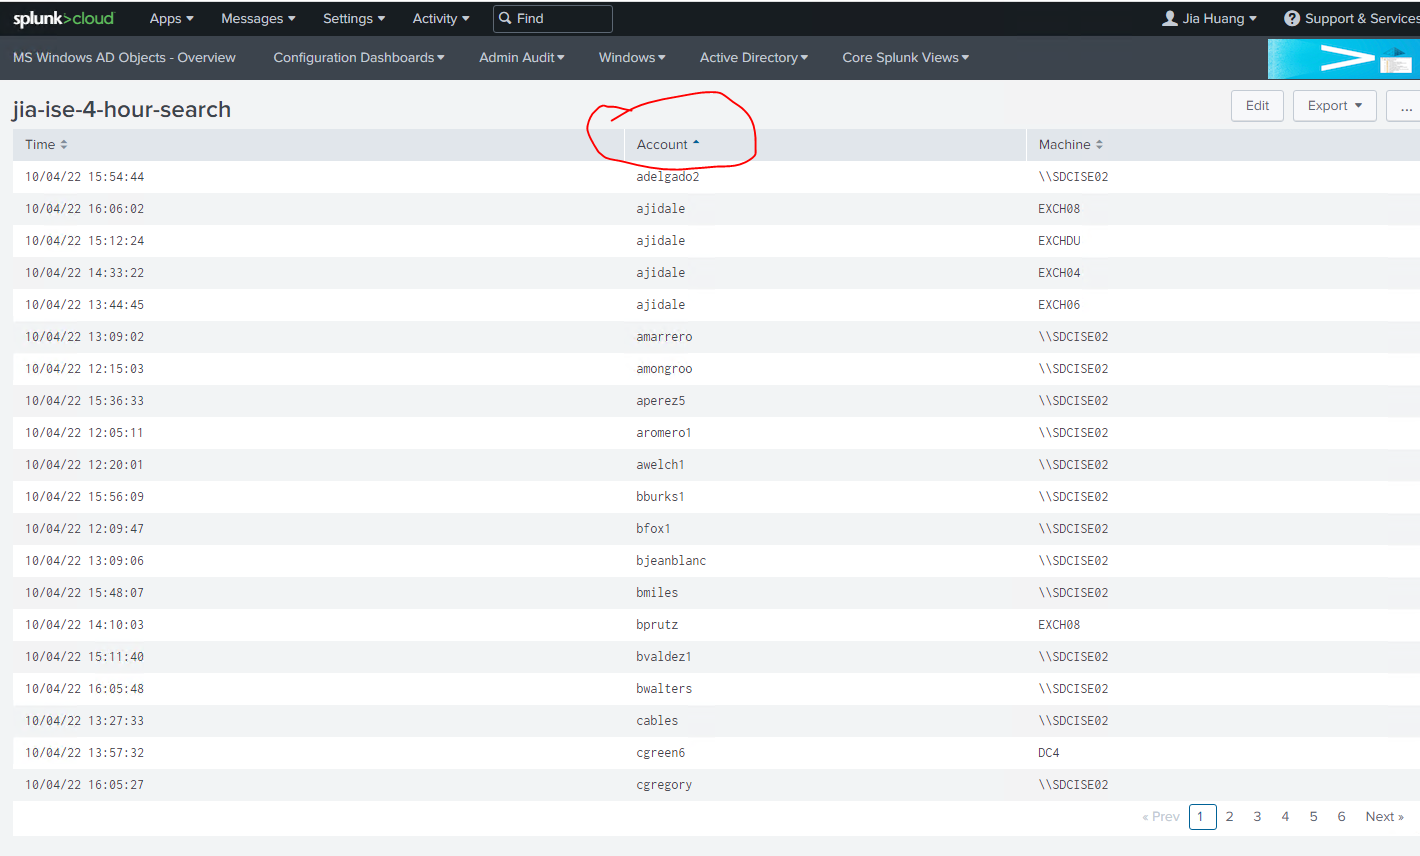This screenshot has height=856, width=1420.
Task: Open MS Windows AD Objects - Overview
Action: coord(124,58)
